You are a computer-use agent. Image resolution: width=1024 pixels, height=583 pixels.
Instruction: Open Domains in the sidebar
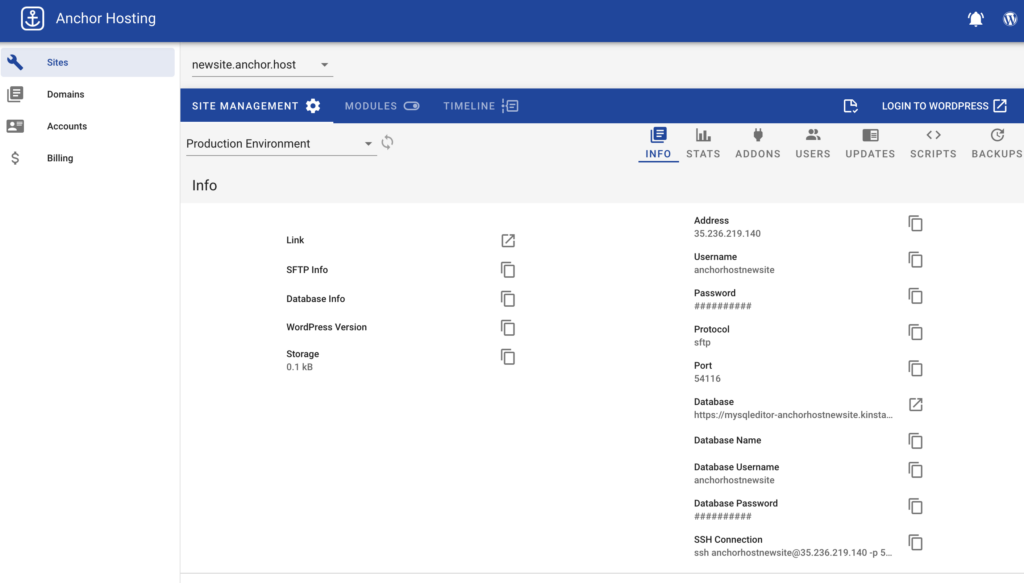point(88,95)
